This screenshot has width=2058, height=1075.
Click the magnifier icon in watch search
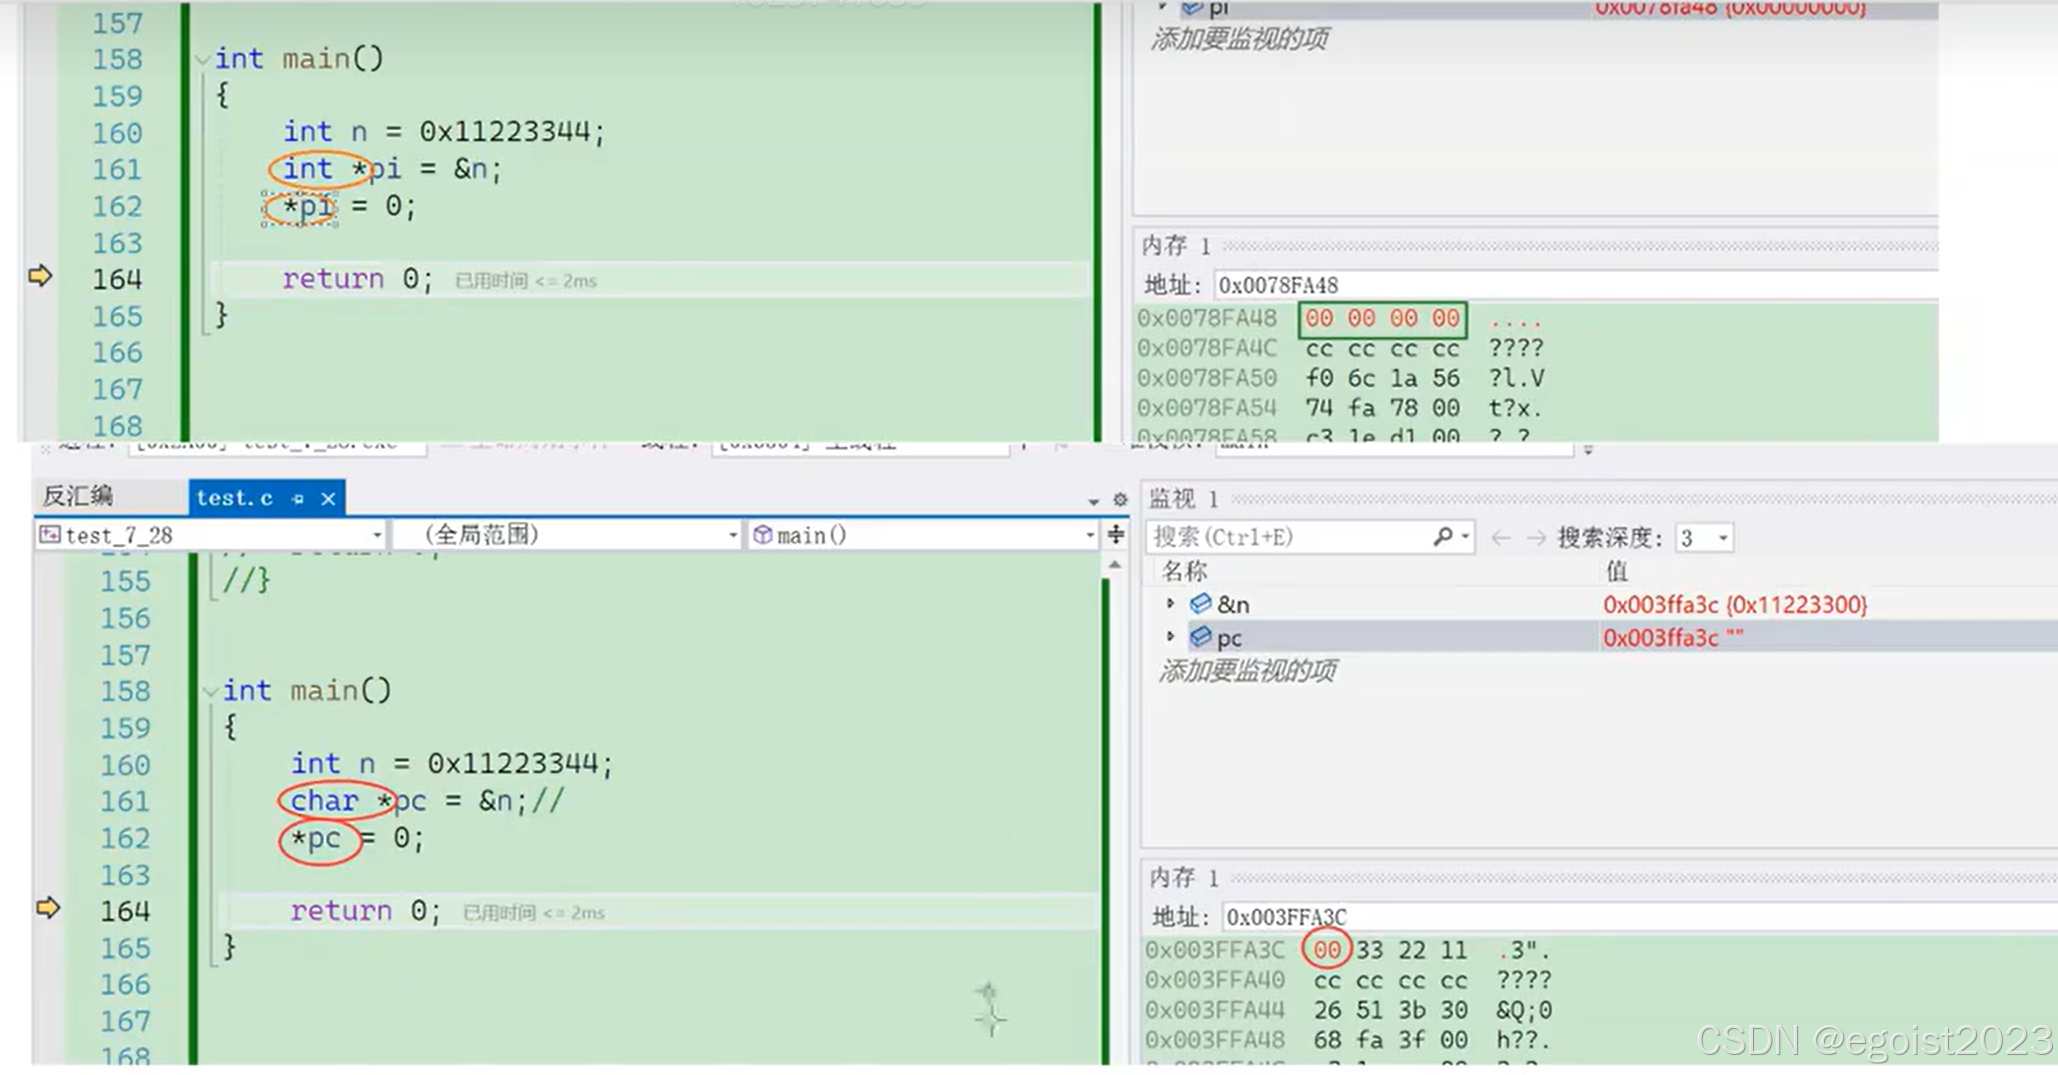pyautogui.click(x=1443, y=537)
